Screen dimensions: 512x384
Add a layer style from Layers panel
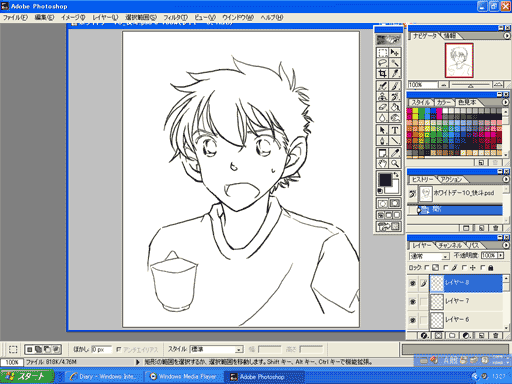424,336
